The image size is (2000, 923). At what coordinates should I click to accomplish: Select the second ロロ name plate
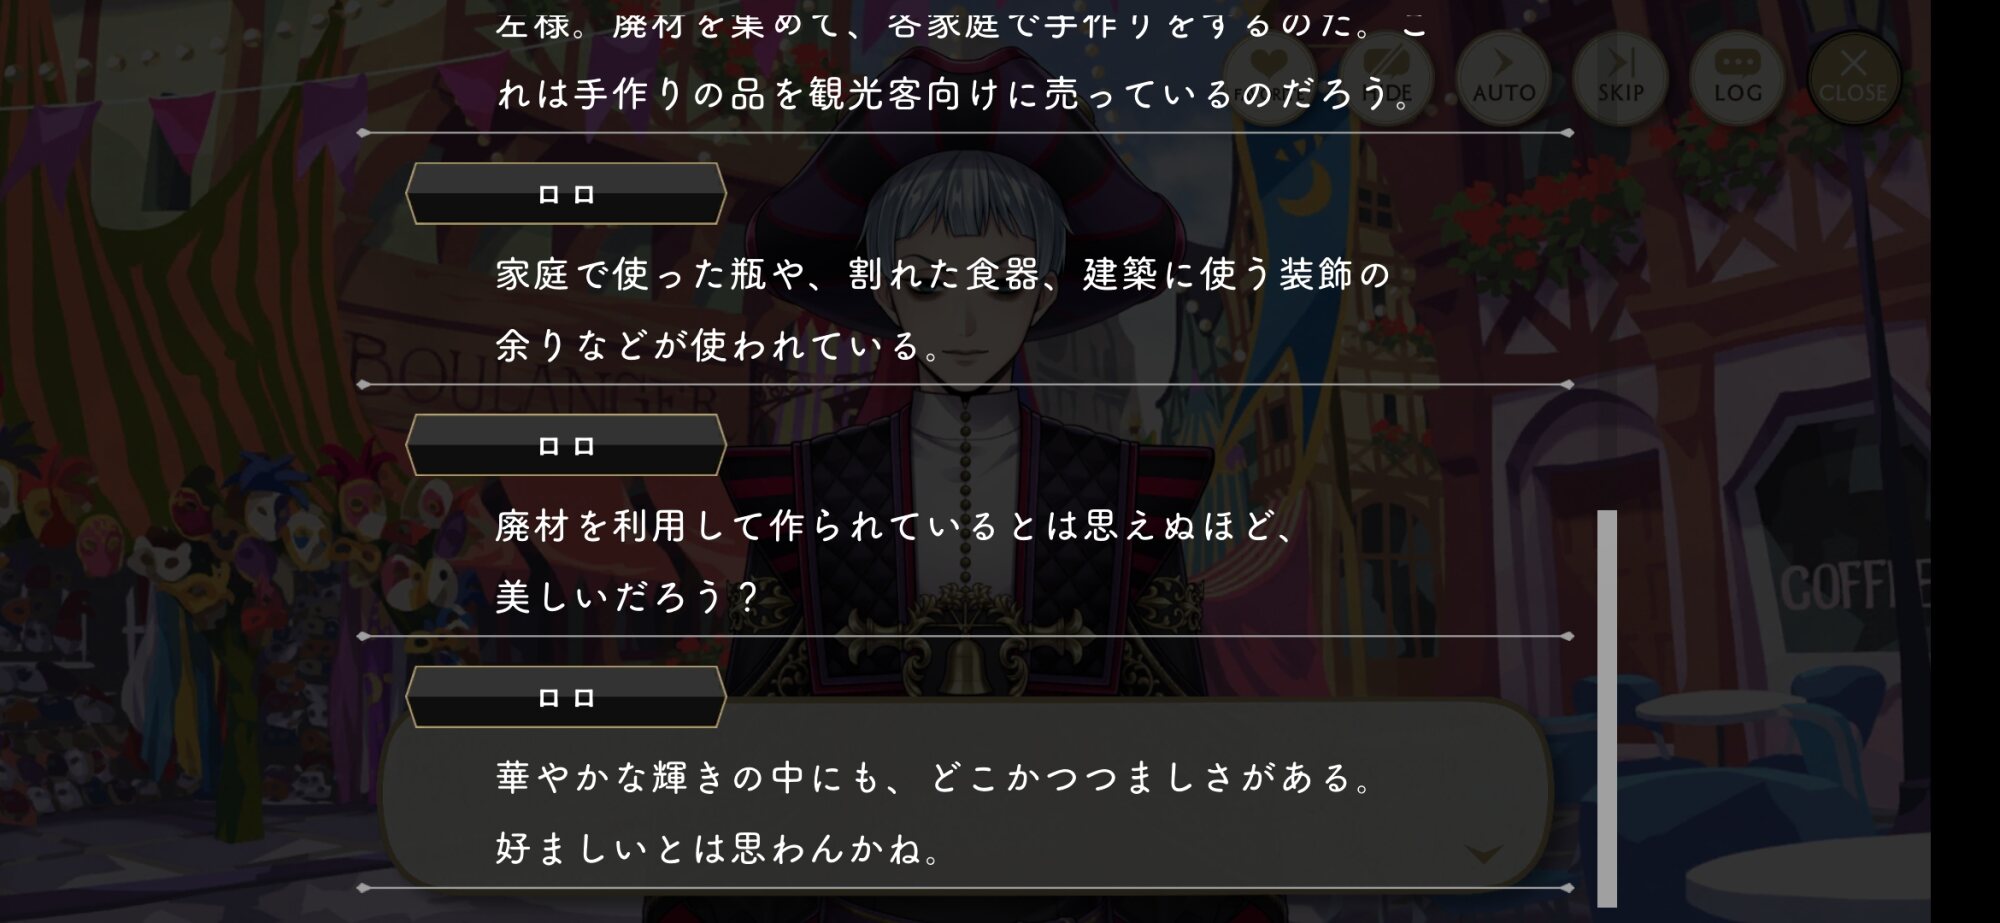566,445
